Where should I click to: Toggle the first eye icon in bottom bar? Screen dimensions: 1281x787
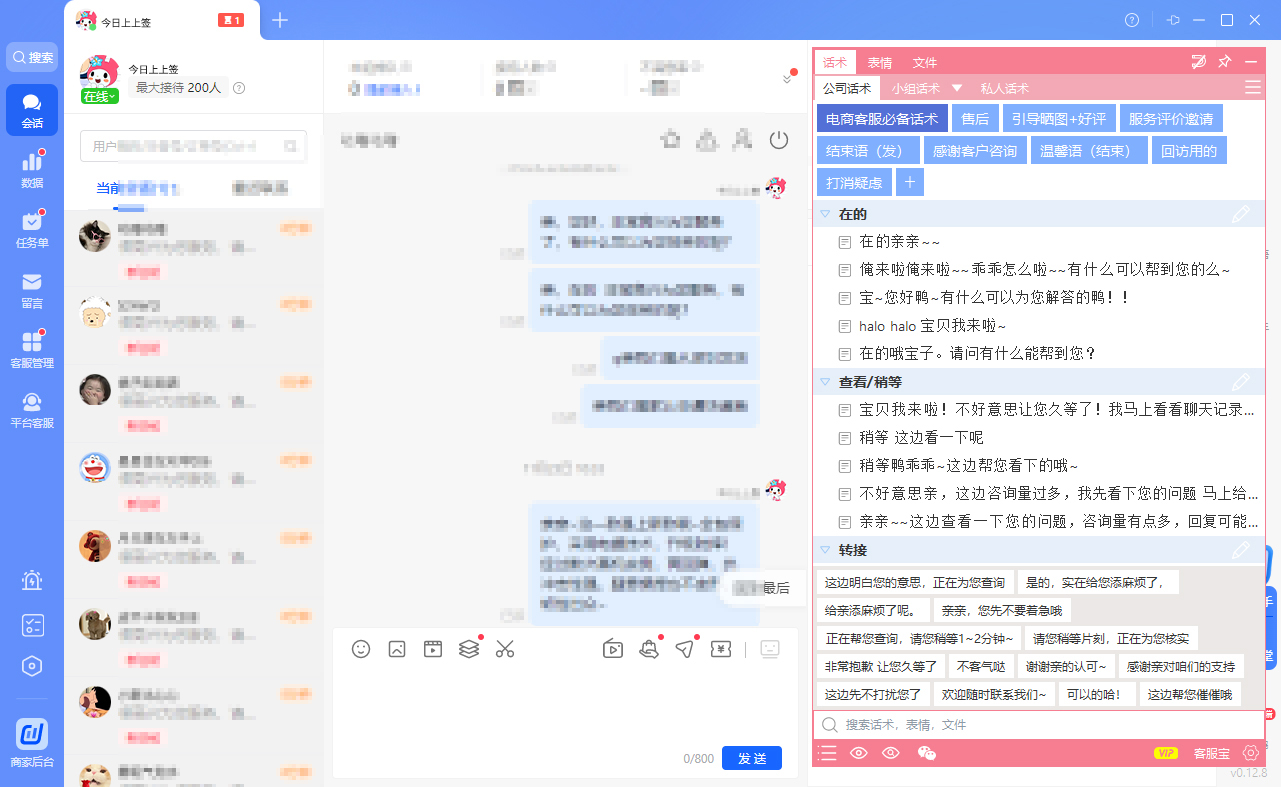pyautogui.click(x=858, y=754)
